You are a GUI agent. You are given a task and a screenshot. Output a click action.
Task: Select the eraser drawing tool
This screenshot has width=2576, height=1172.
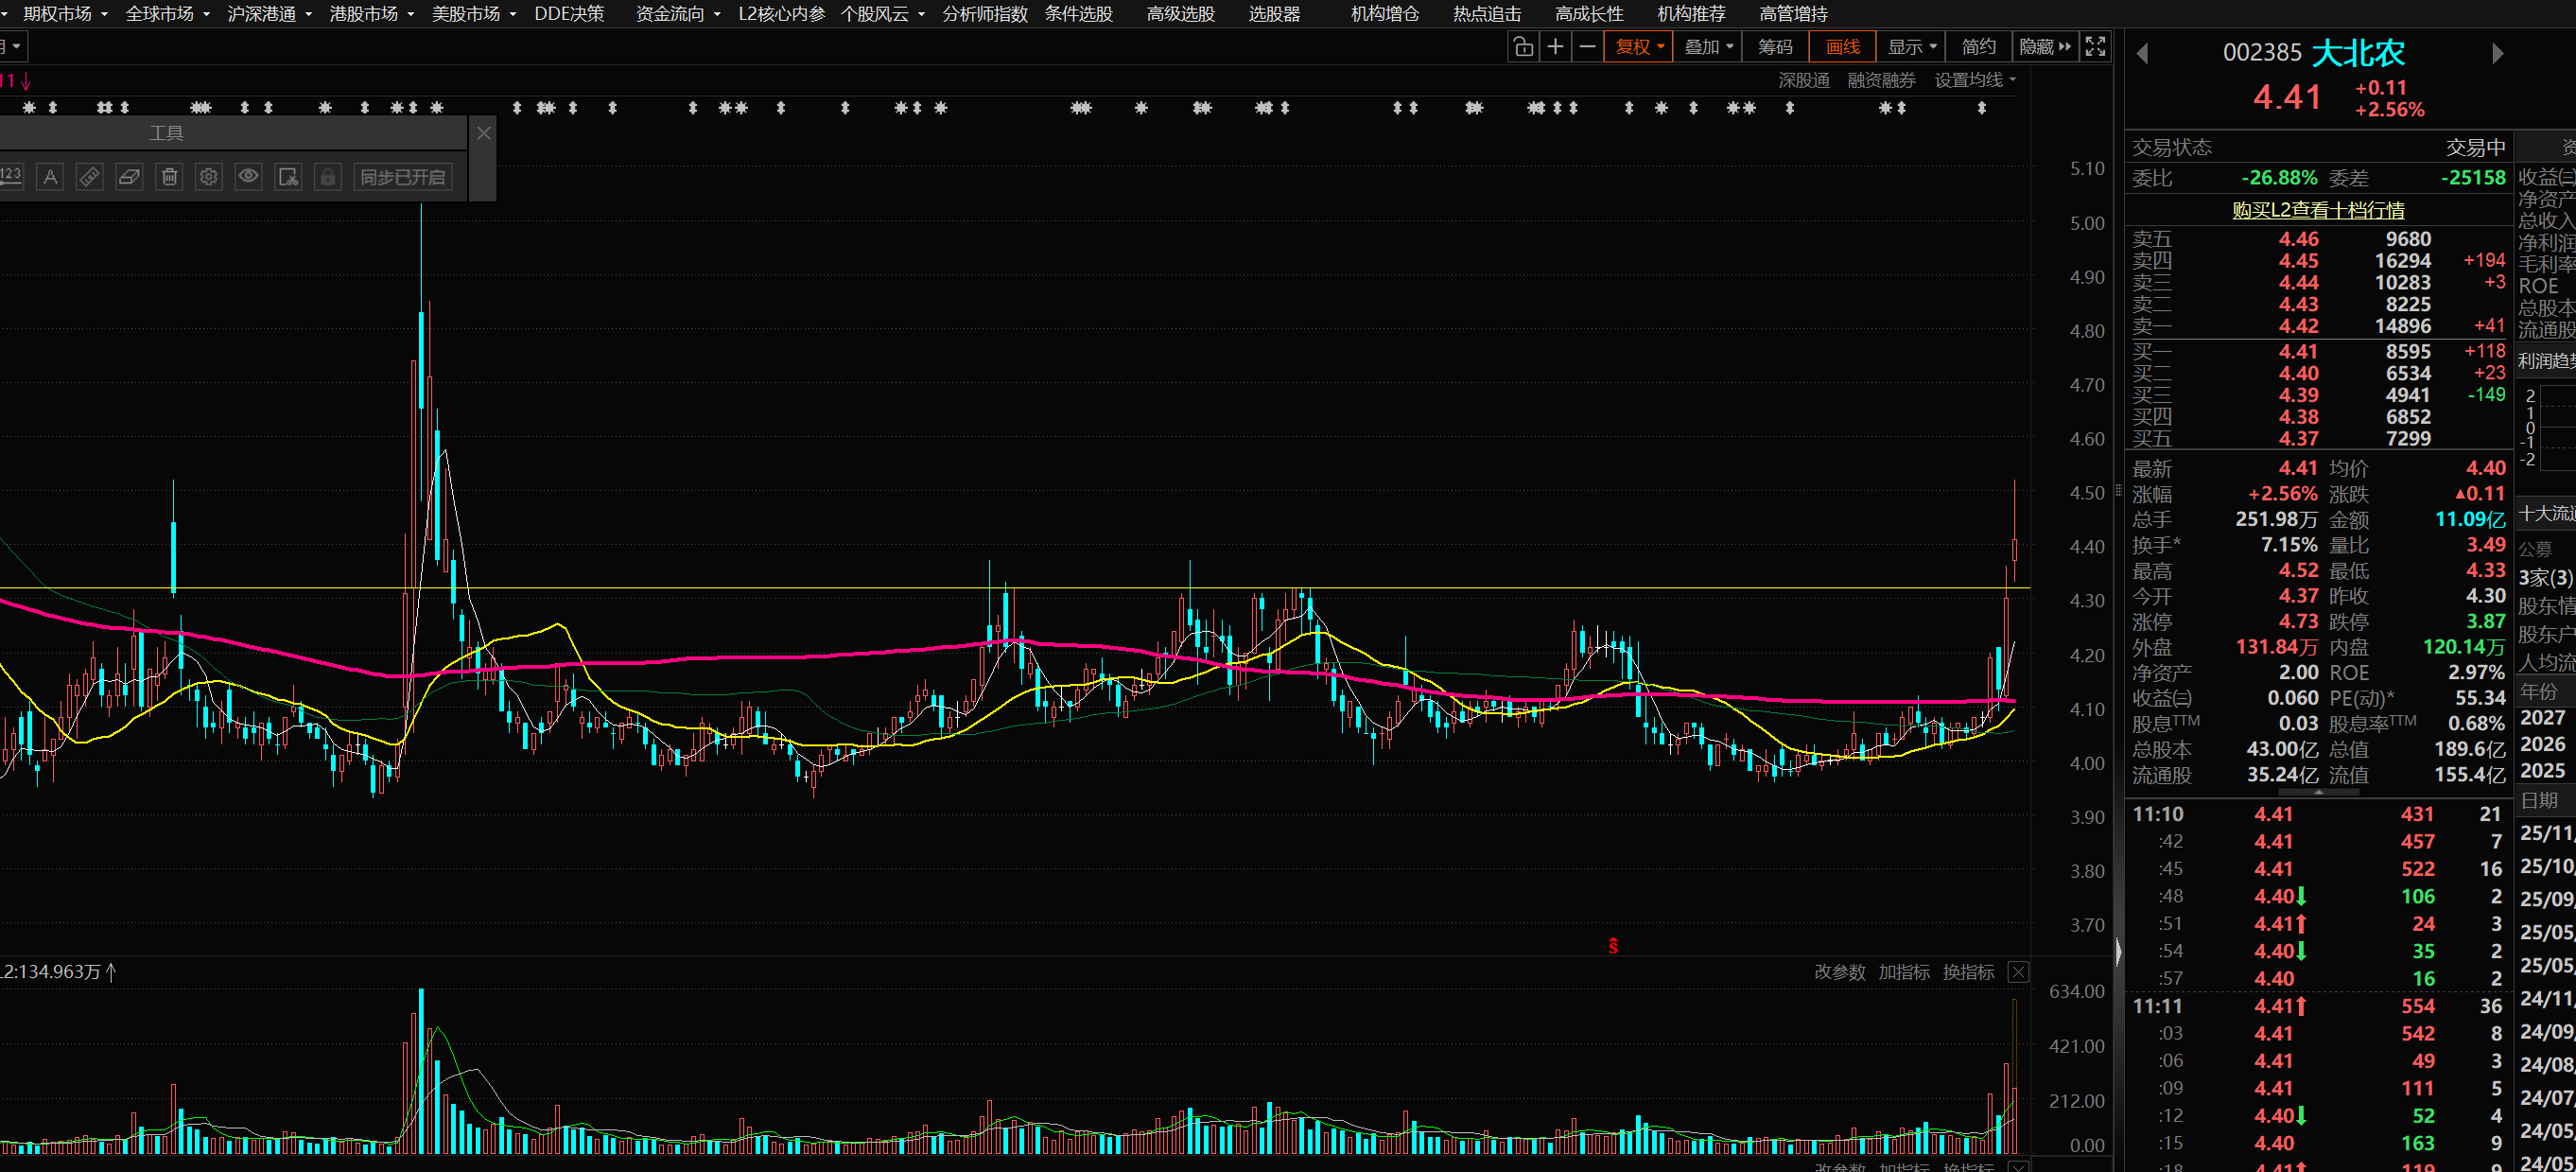pos(129,177)
